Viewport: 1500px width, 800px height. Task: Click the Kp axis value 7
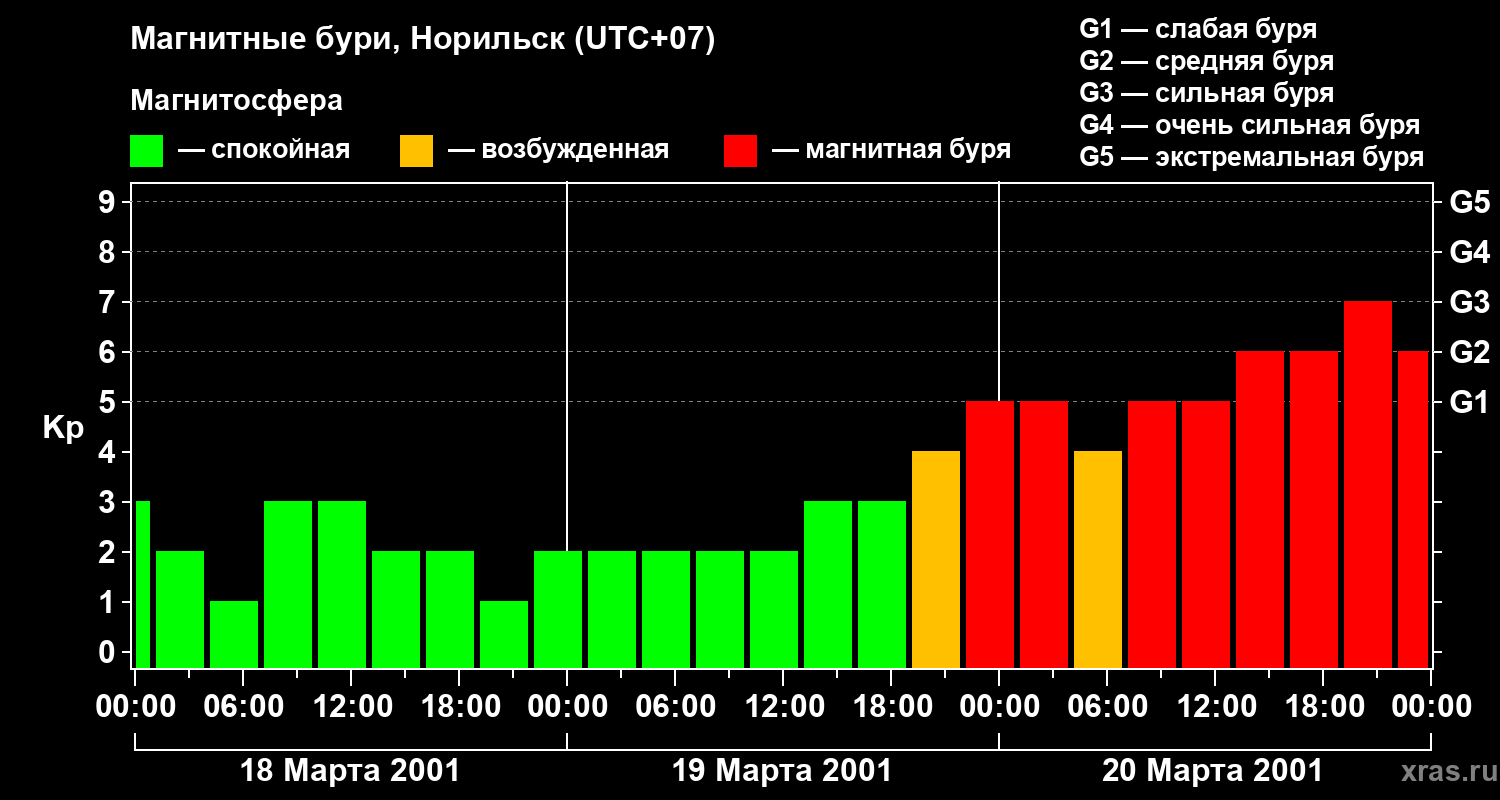click(x=109, y=302)
